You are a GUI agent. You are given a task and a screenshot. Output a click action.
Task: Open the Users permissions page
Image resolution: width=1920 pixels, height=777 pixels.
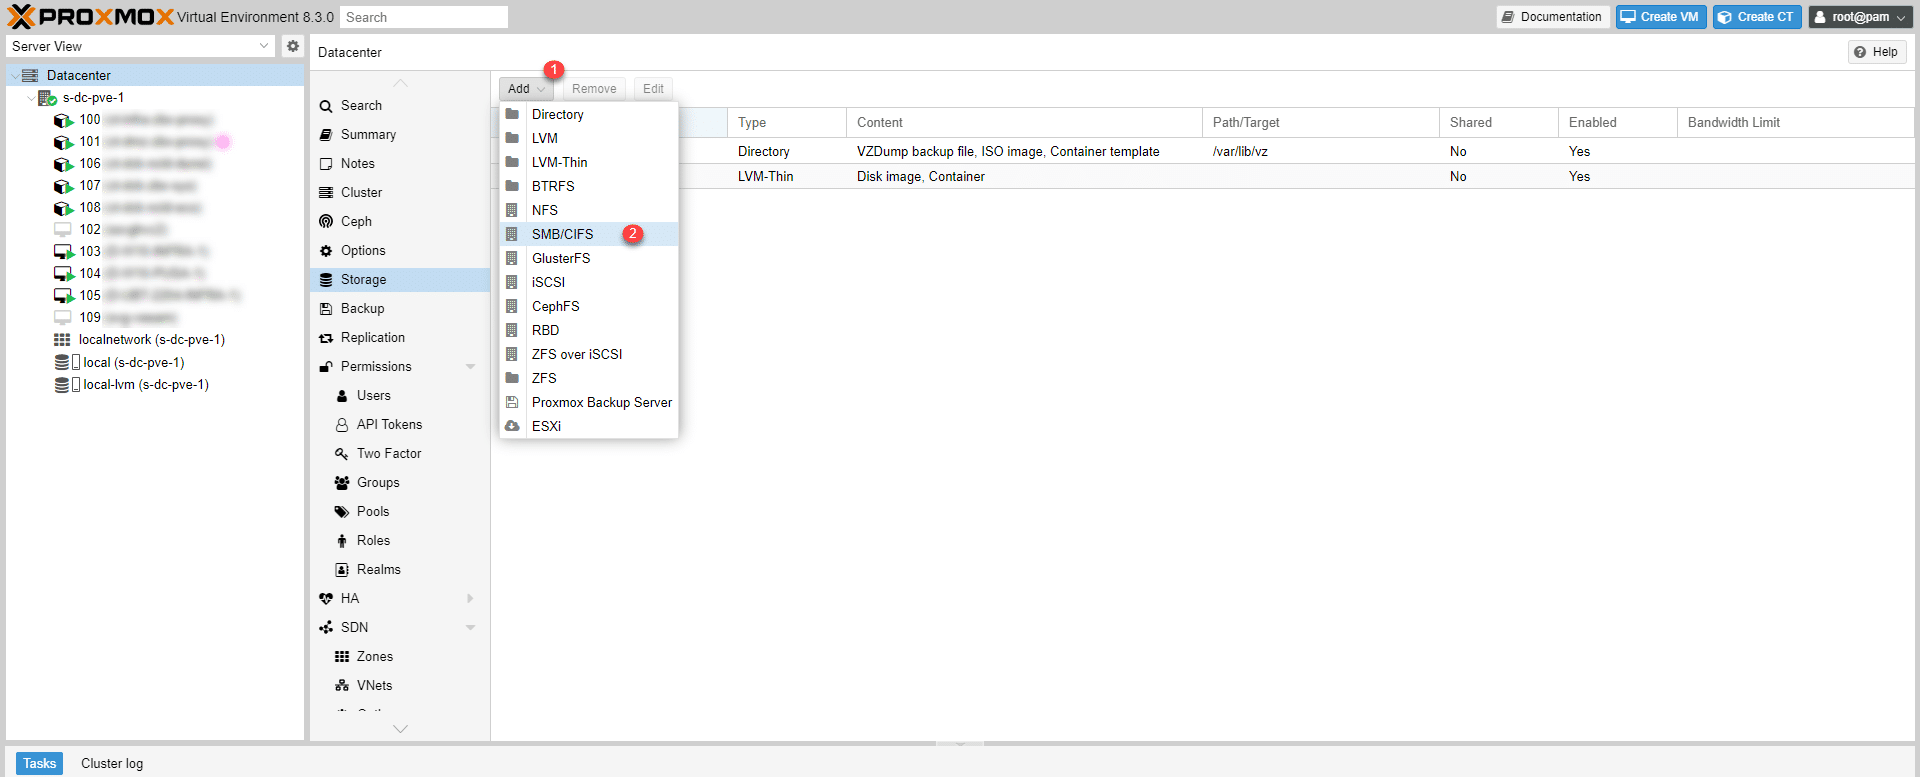pos(374,396)
